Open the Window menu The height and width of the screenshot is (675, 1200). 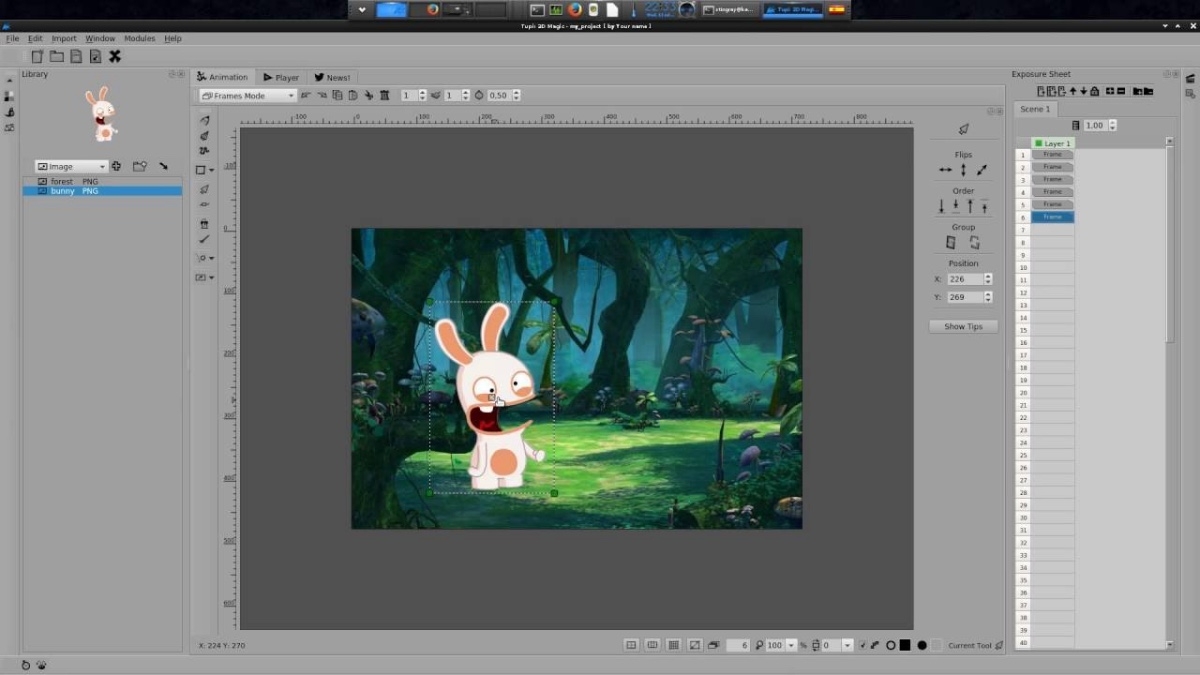tap(100, 38)
